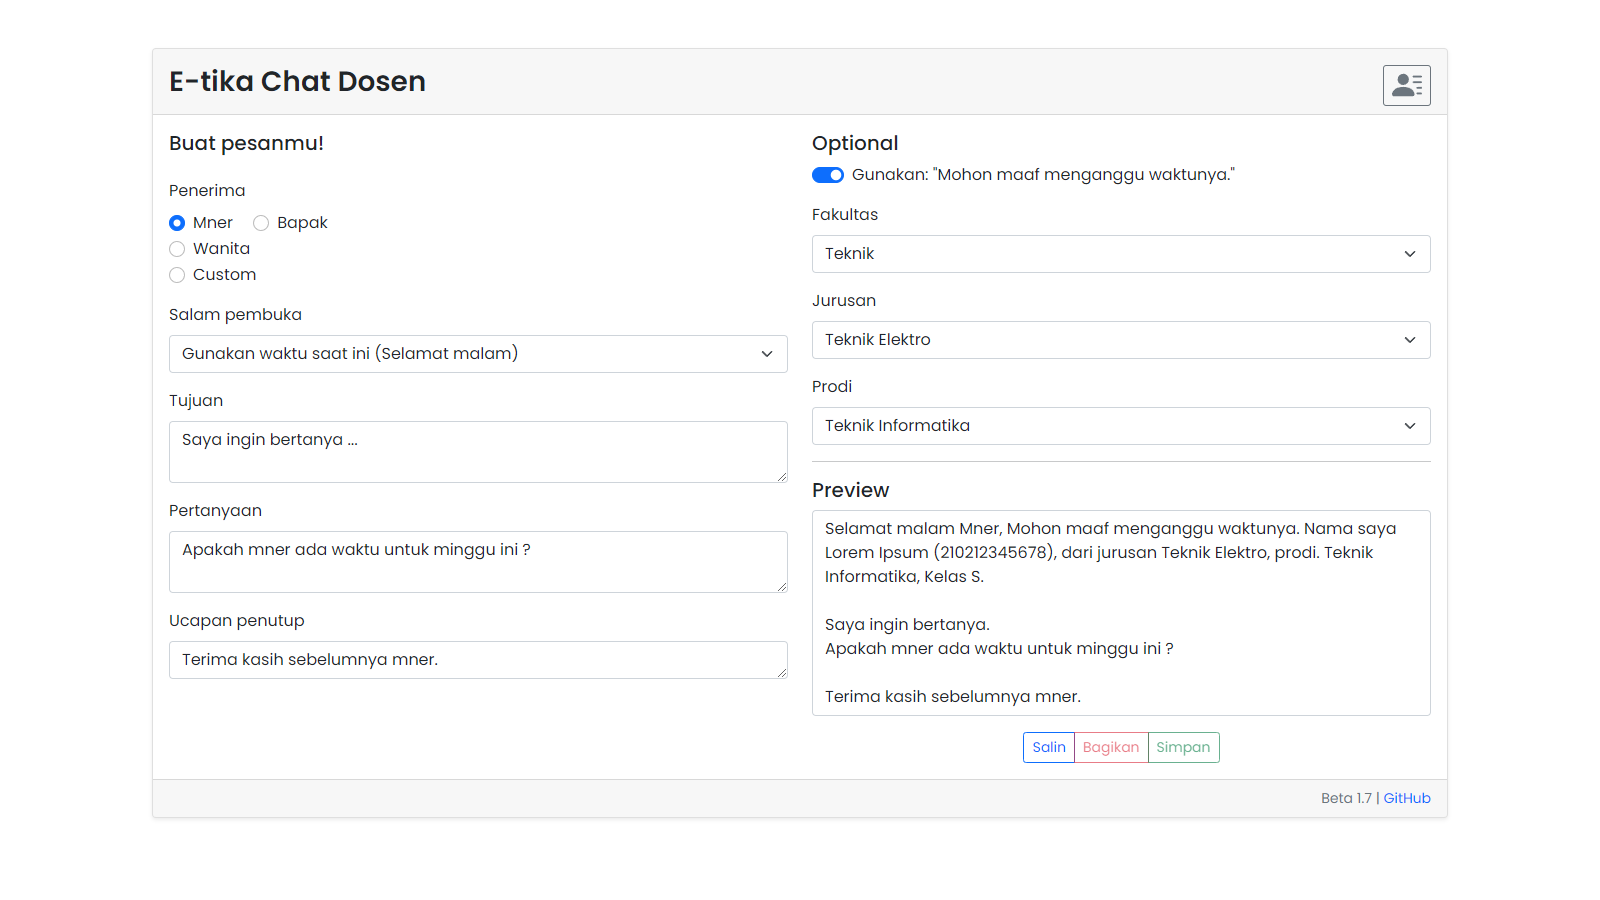
Task: Open the Salam pembuka dropdown
Action: tap(478, 353)
